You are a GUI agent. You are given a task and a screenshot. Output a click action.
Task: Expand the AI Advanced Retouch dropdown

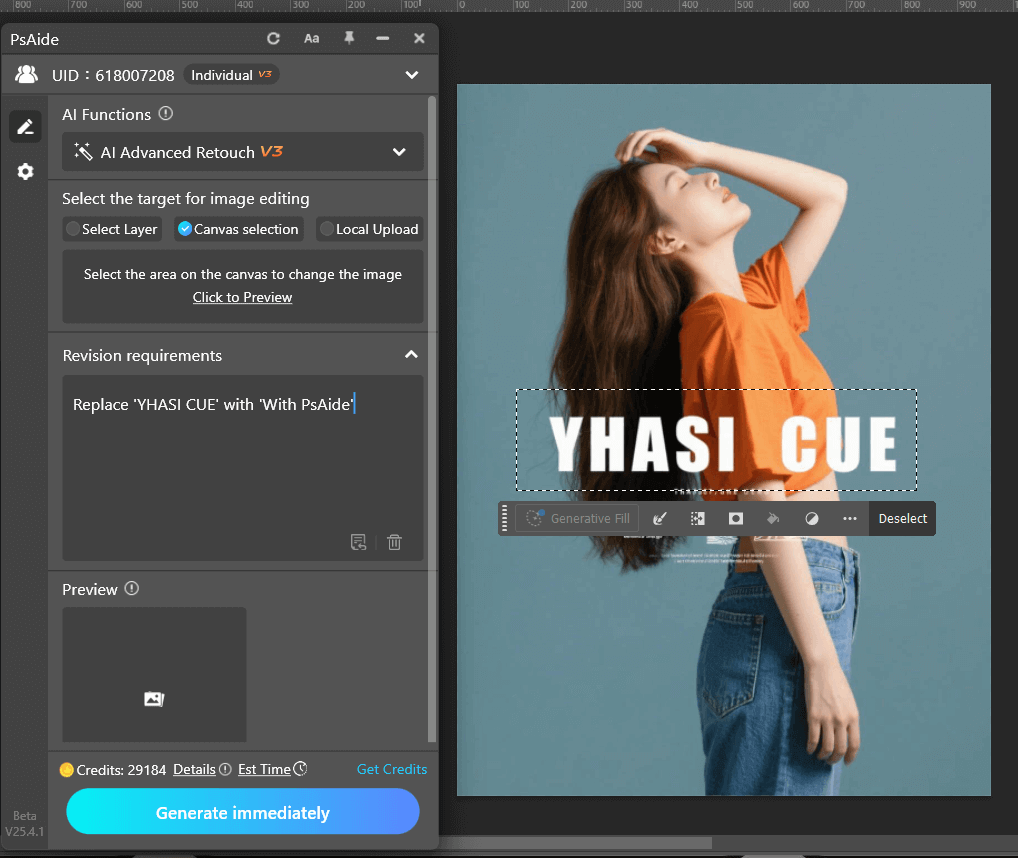(x=398, y=152)
